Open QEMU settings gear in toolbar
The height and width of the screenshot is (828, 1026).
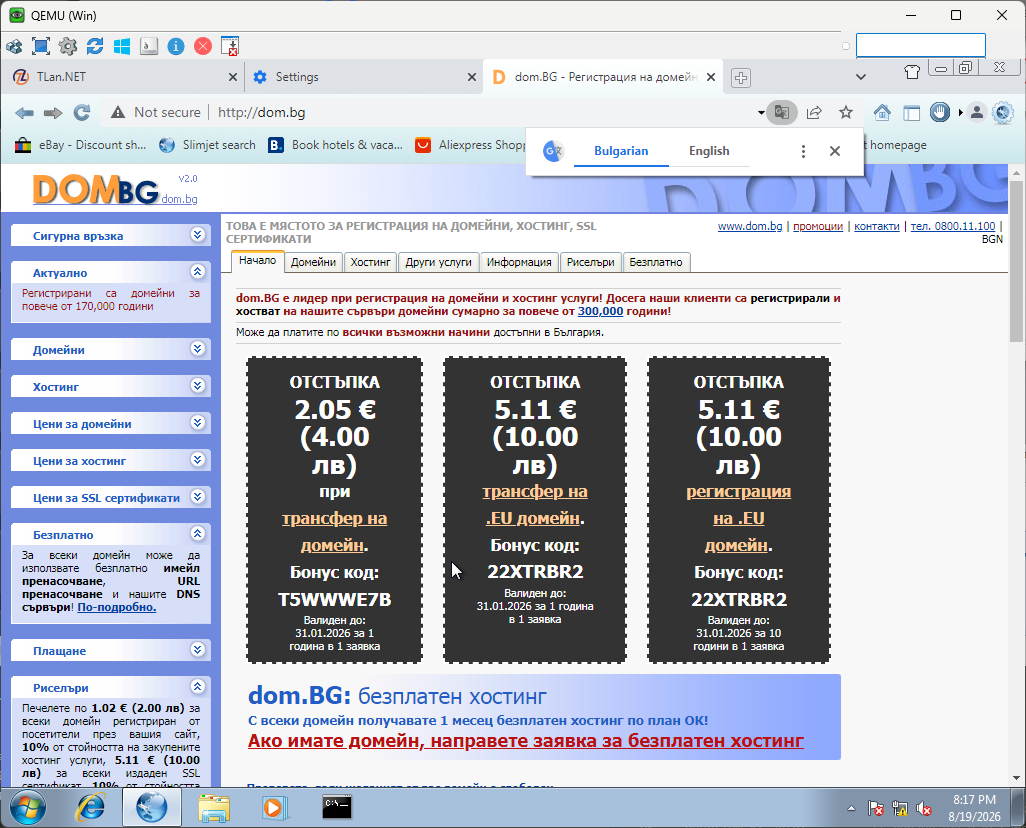67,46
